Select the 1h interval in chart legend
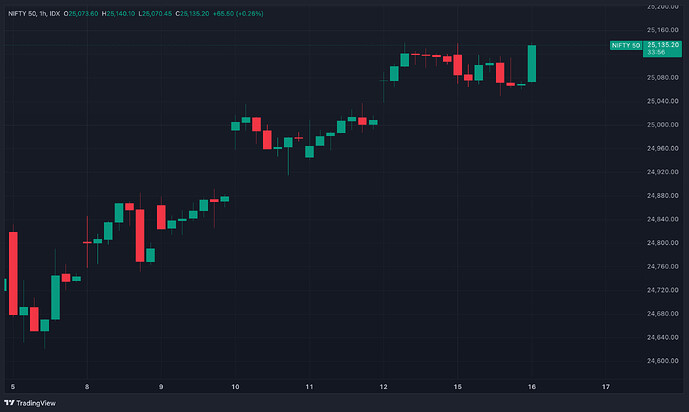This screenshot has width=689, height=412. click(38, 11)
